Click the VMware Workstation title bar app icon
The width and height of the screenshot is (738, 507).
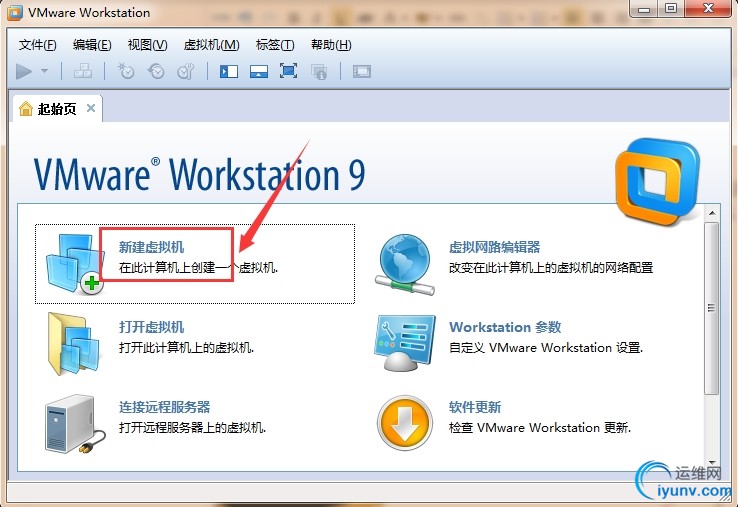(15, 12)
